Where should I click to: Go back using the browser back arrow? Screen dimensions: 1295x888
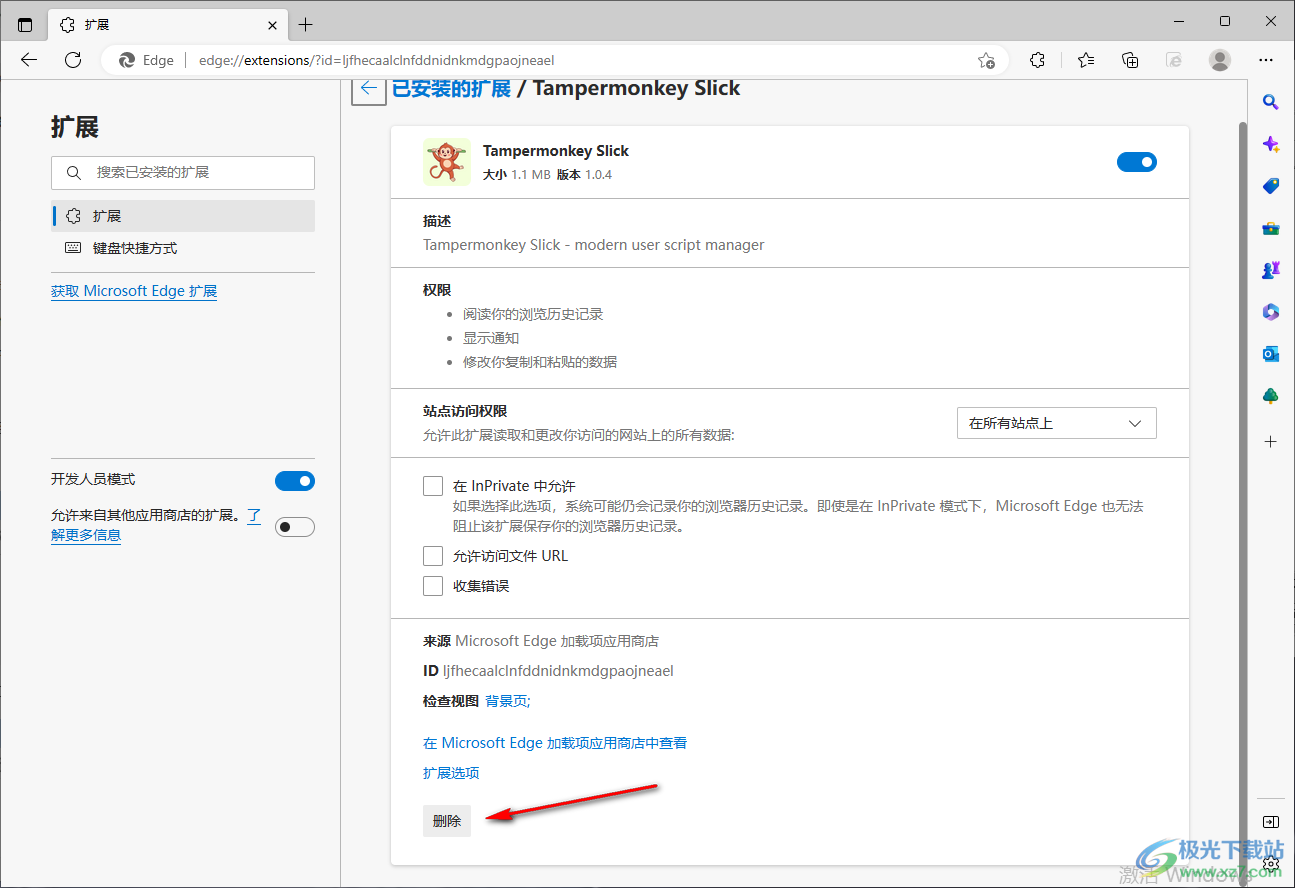click(29, 60)
